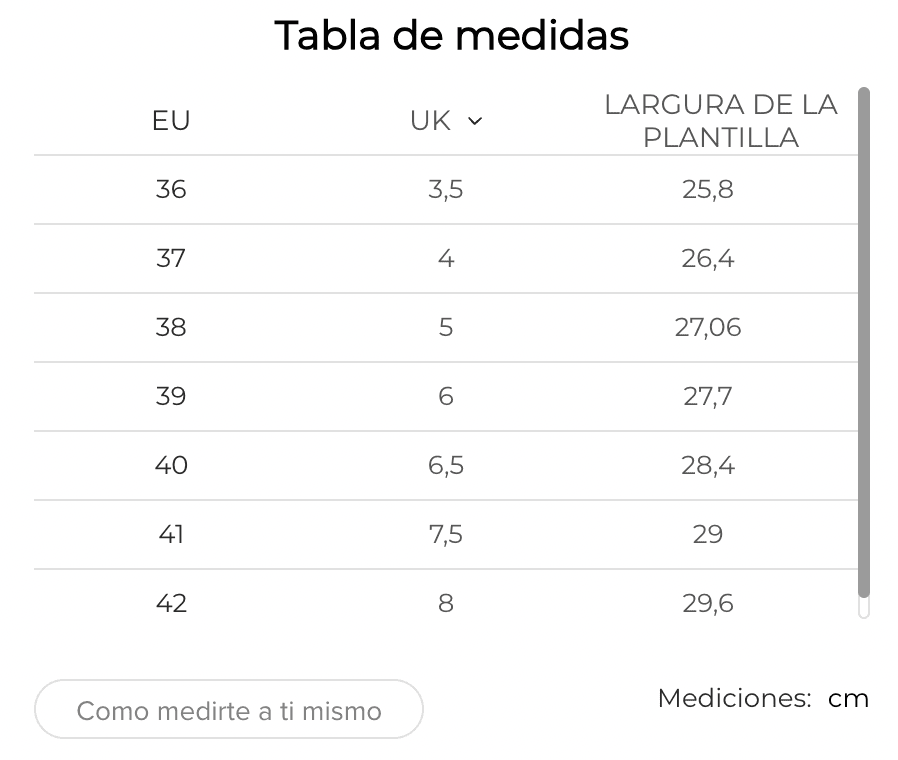Click 'Como medirte a ti mismo' button
The width and height of the screenshot is (898, 760).
229,710
